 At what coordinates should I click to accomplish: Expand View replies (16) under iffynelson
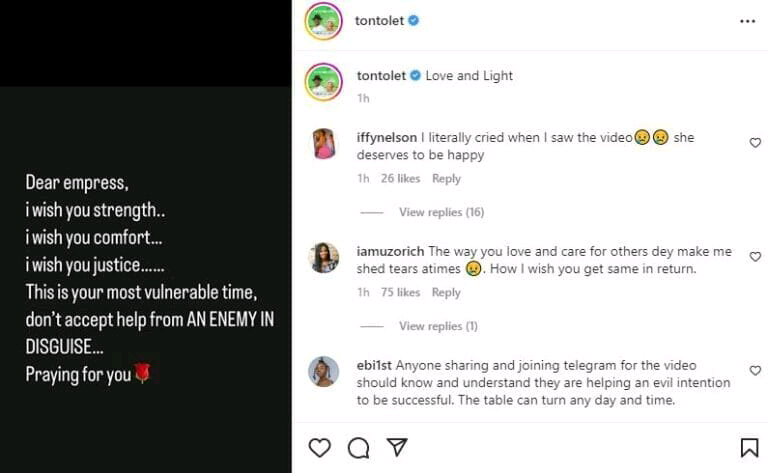click(441, 212)
